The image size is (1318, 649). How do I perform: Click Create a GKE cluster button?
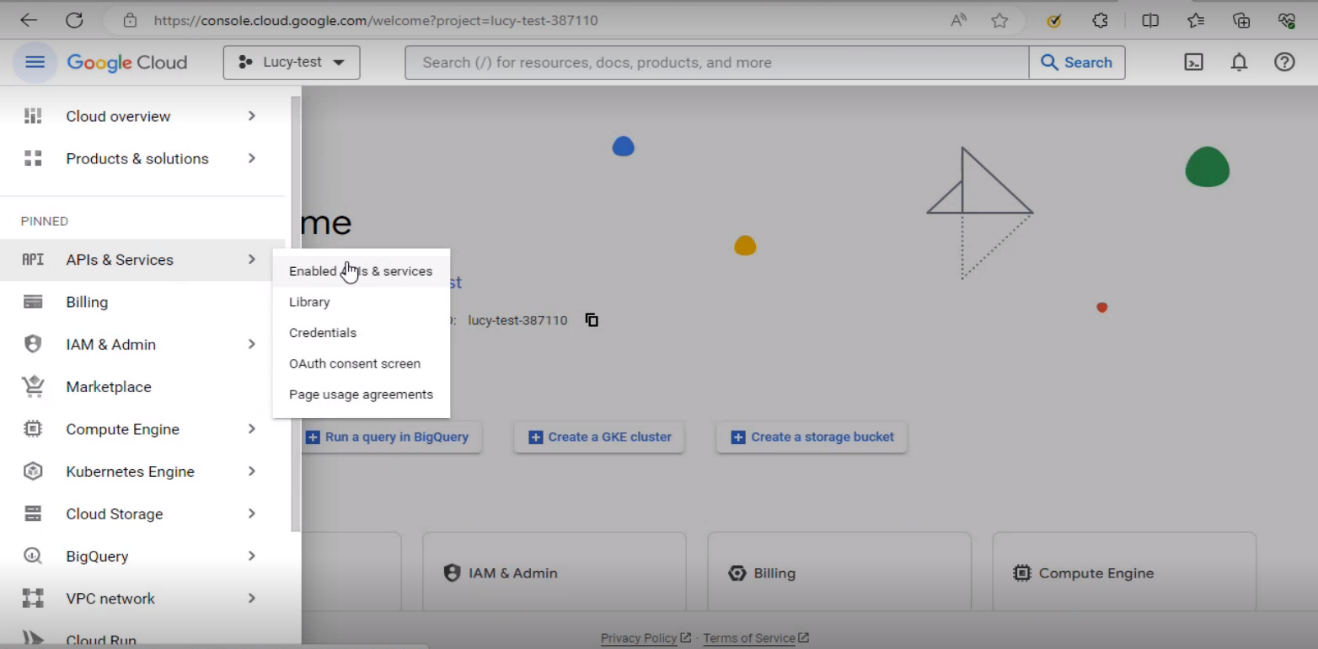pyautogui.click(x=599, y=437)
